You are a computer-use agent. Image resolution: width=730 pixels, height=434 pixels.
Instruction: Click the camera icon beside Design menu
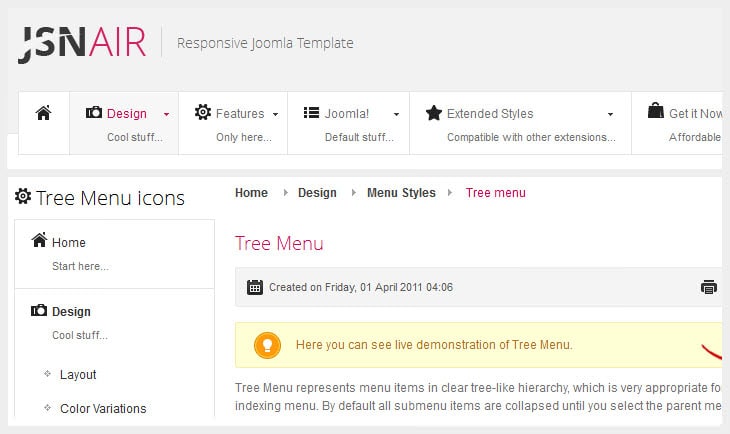(94, 113)
